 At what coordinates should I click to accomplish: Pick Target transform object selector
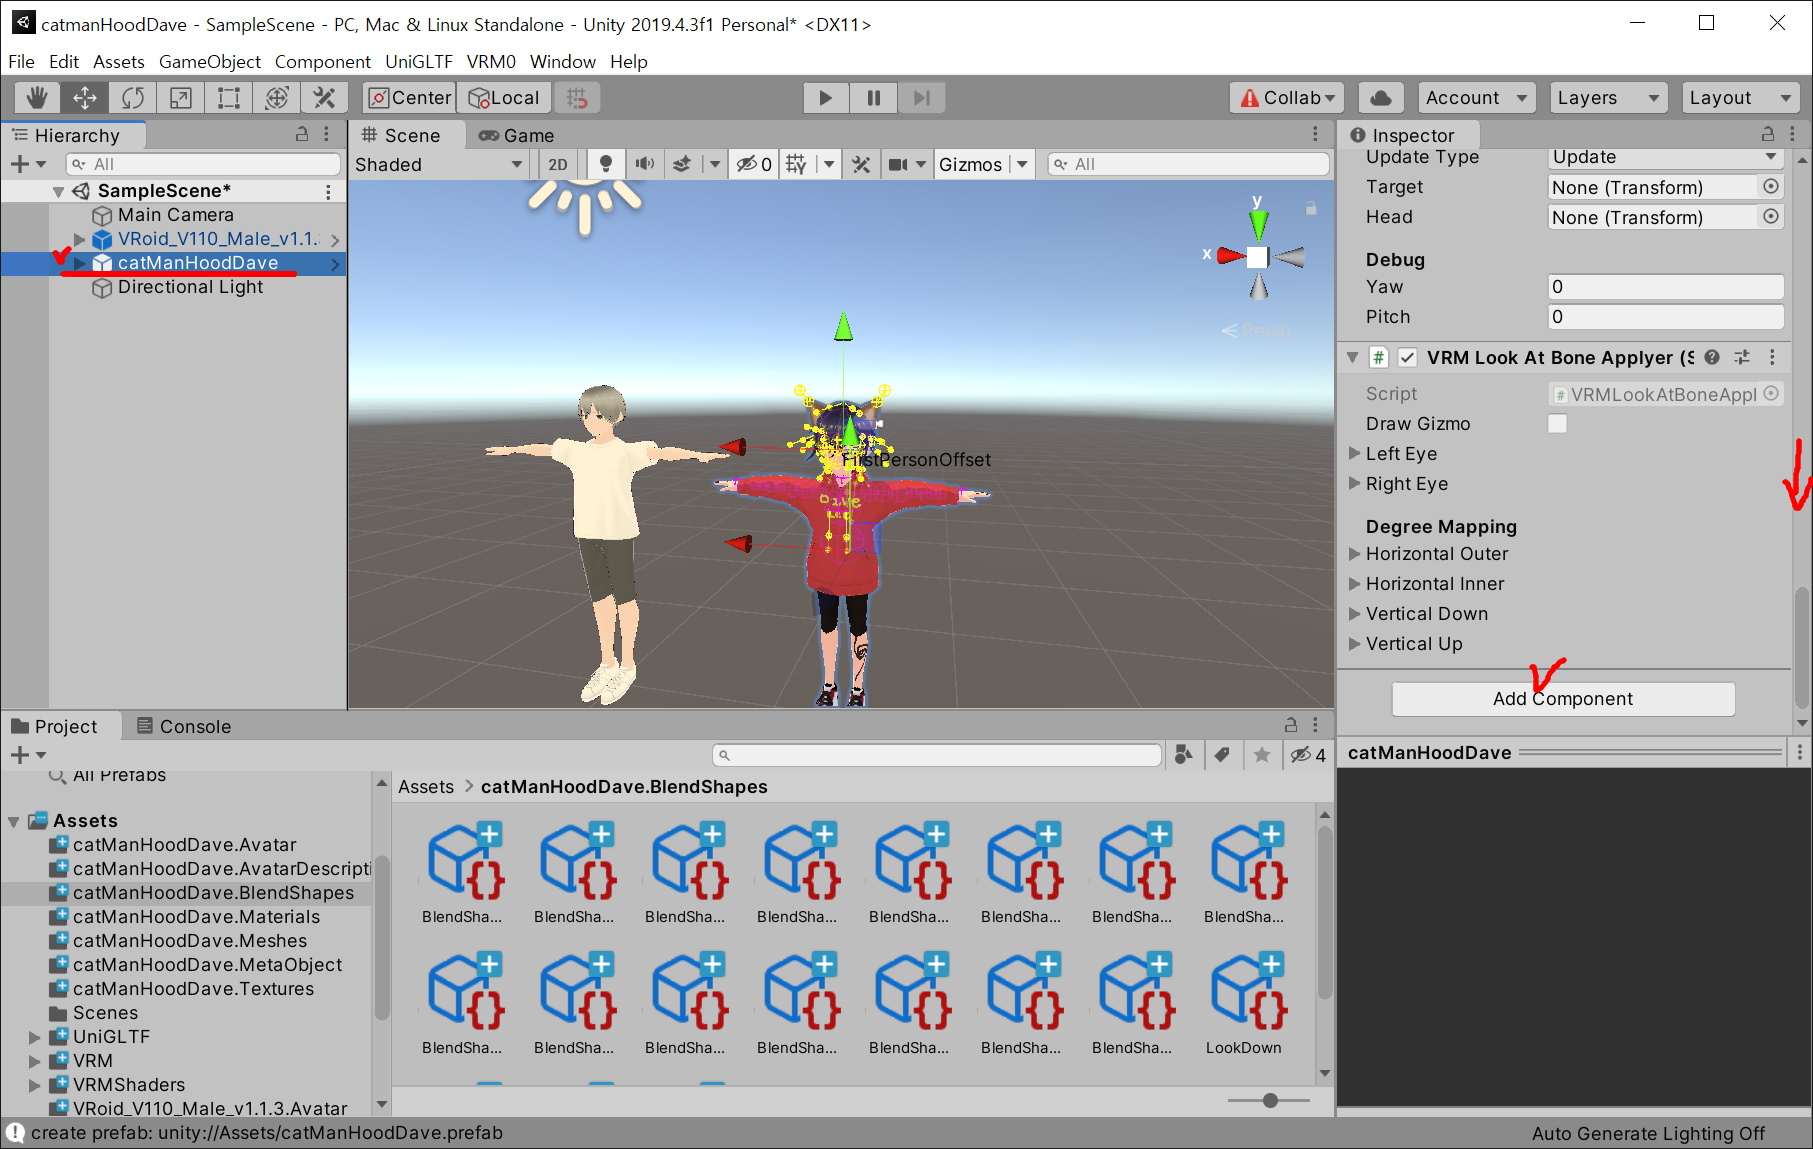[1770, 187]
